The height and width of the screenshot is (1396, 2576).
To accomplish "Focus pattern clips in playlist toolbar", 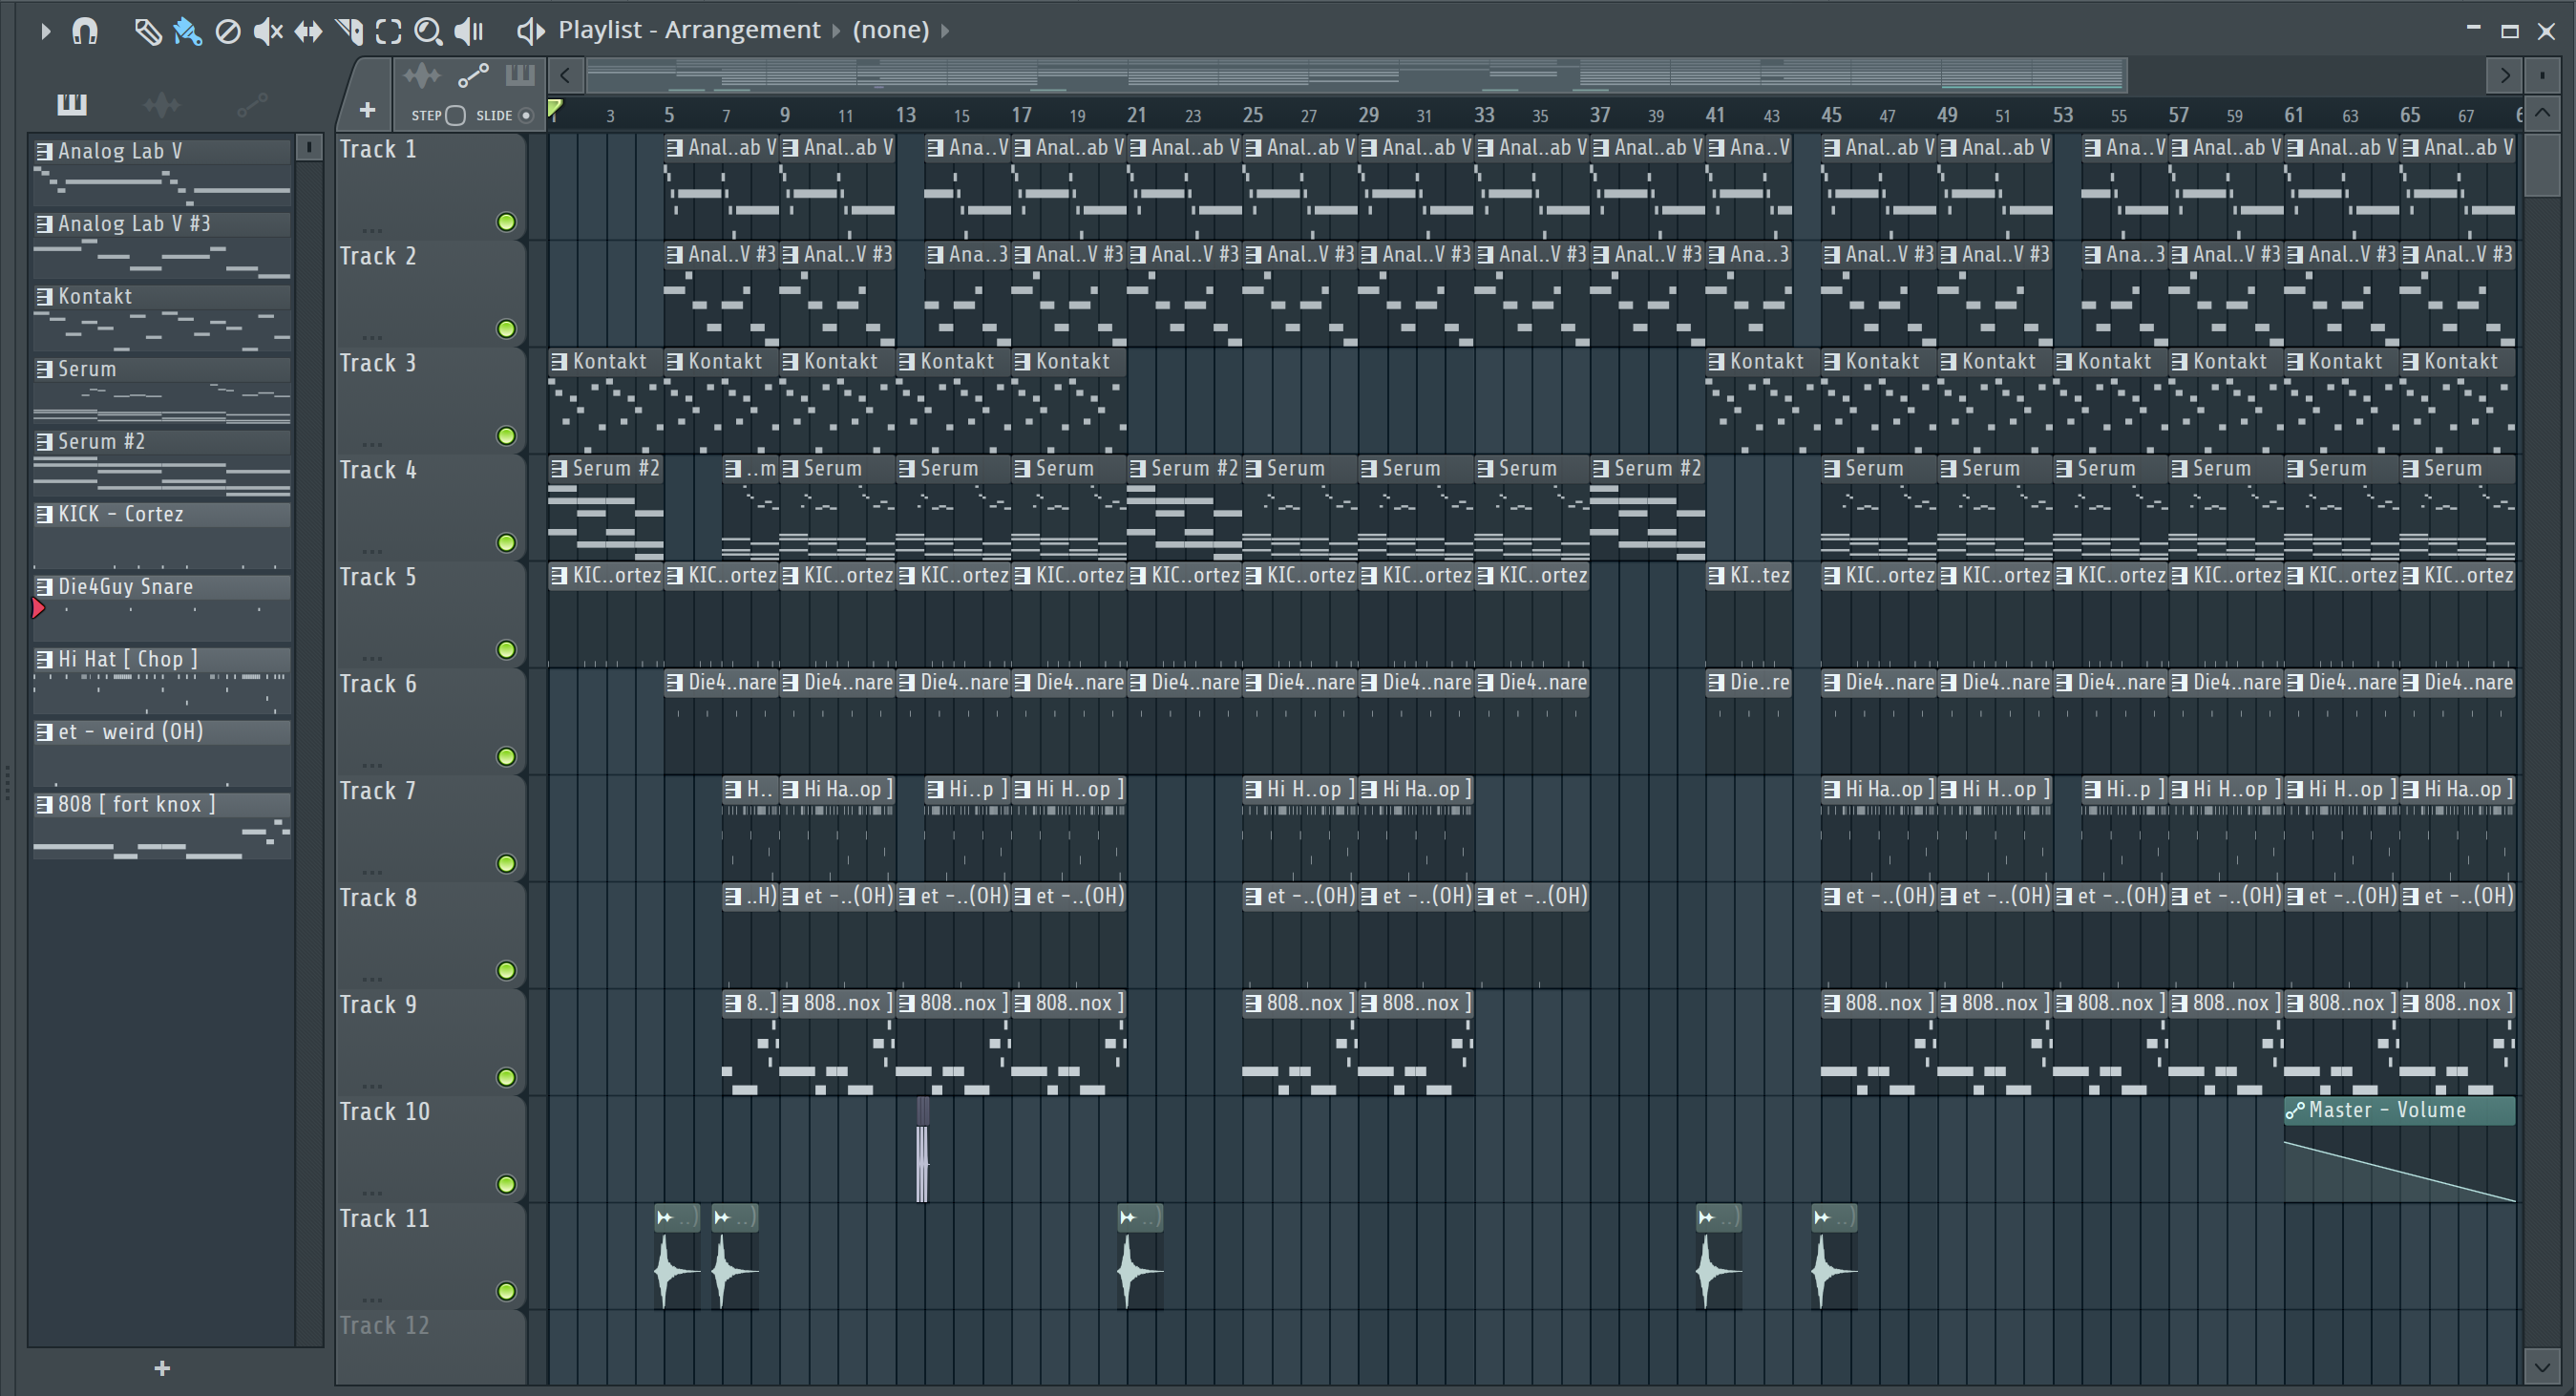I will [x=520, y=75].
